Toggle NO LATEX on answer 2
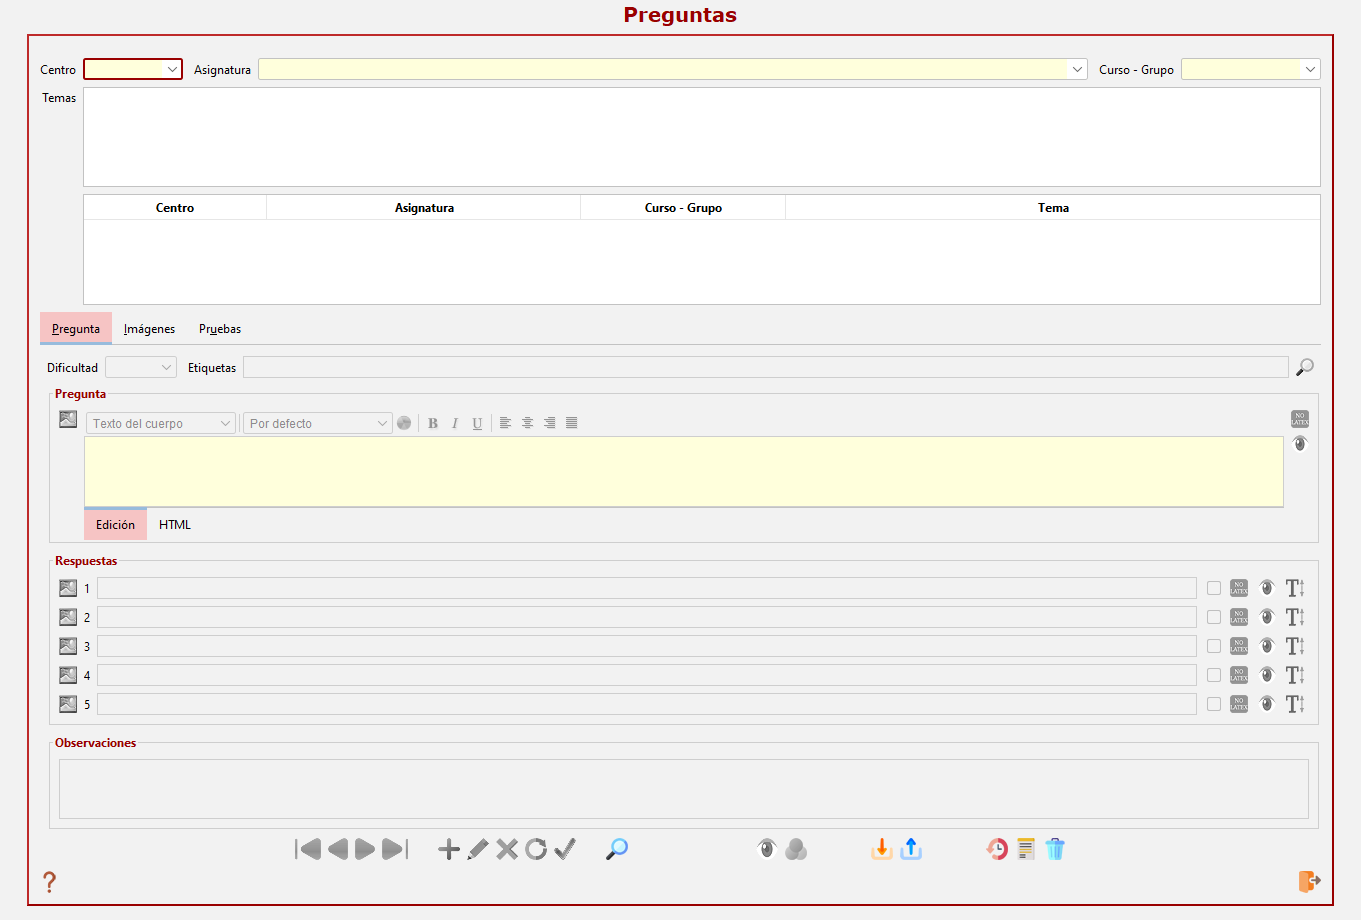Screen dimensions: 1361x920 (1239, 617)
